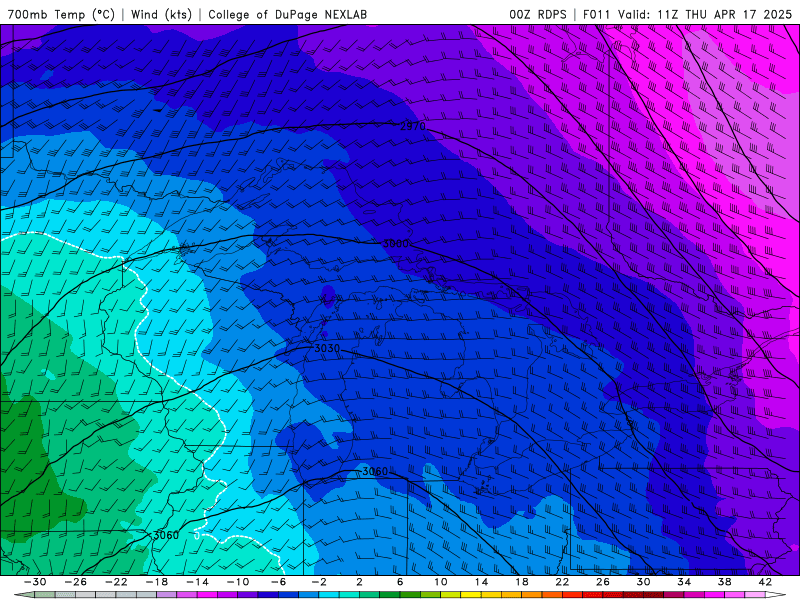This screenshot has height=600, width=800.
Task: Click the 22 colorbar scale value
Action: (562, 582)
